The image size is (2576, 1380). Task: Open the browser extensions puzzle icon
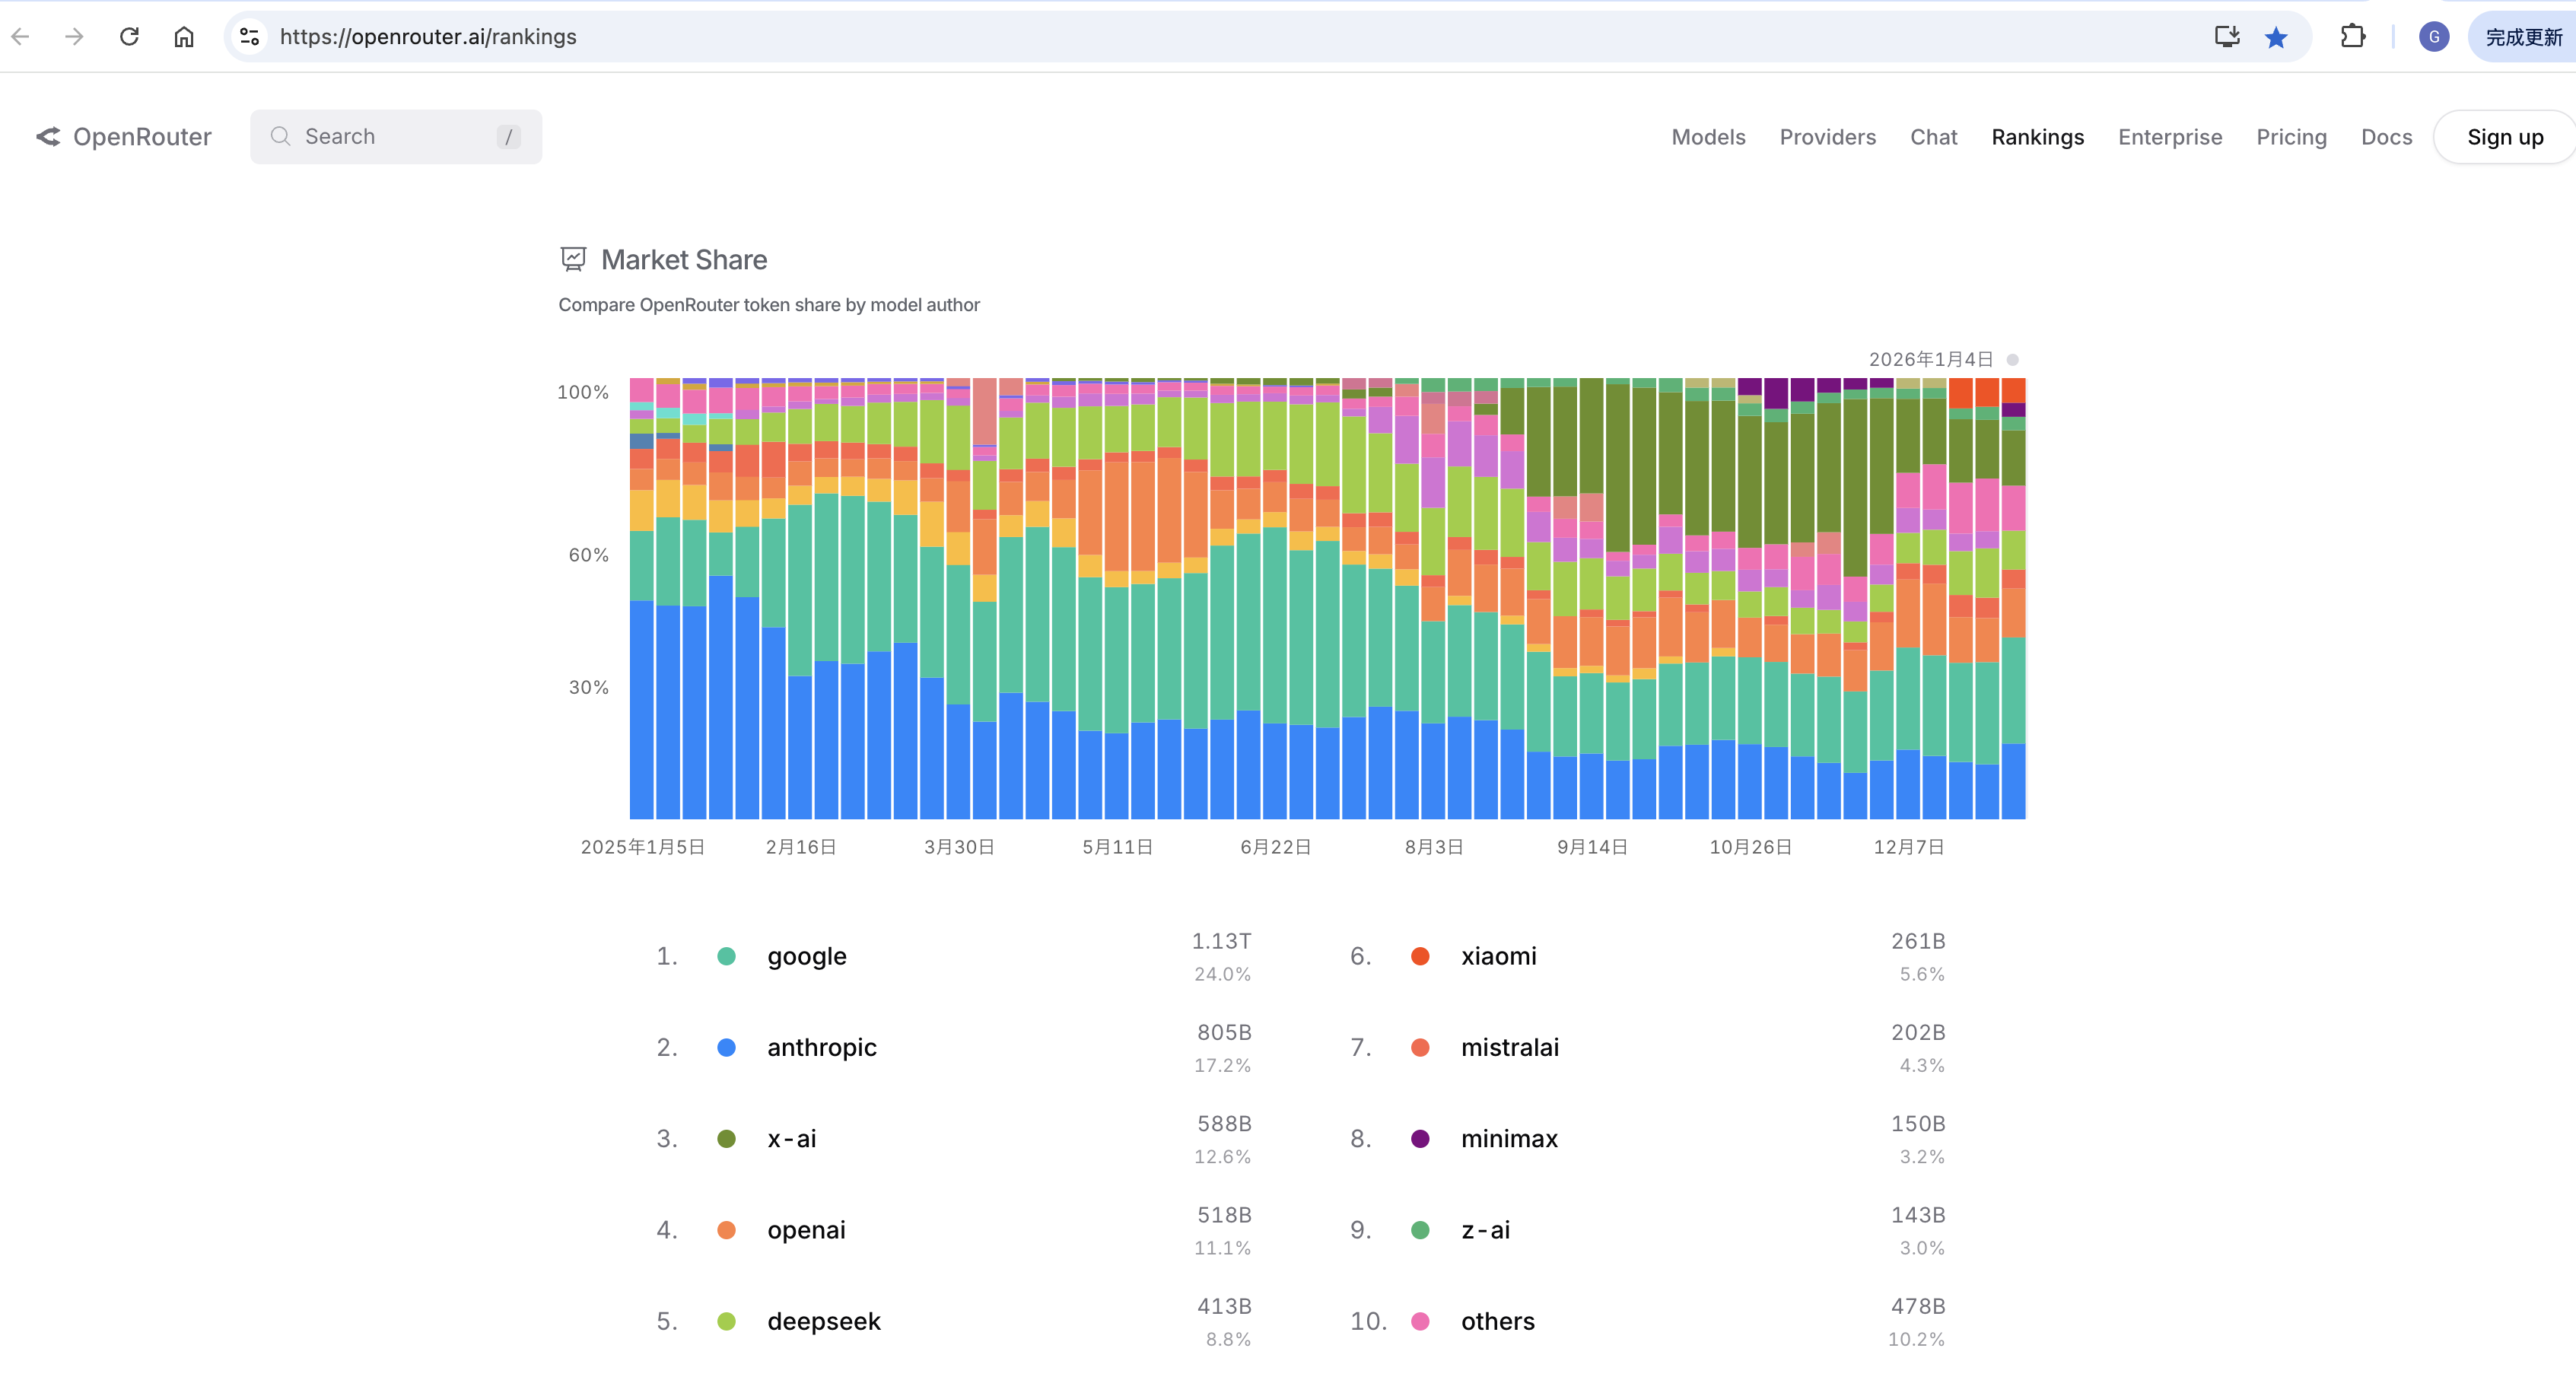click(x=2353, y=37)
